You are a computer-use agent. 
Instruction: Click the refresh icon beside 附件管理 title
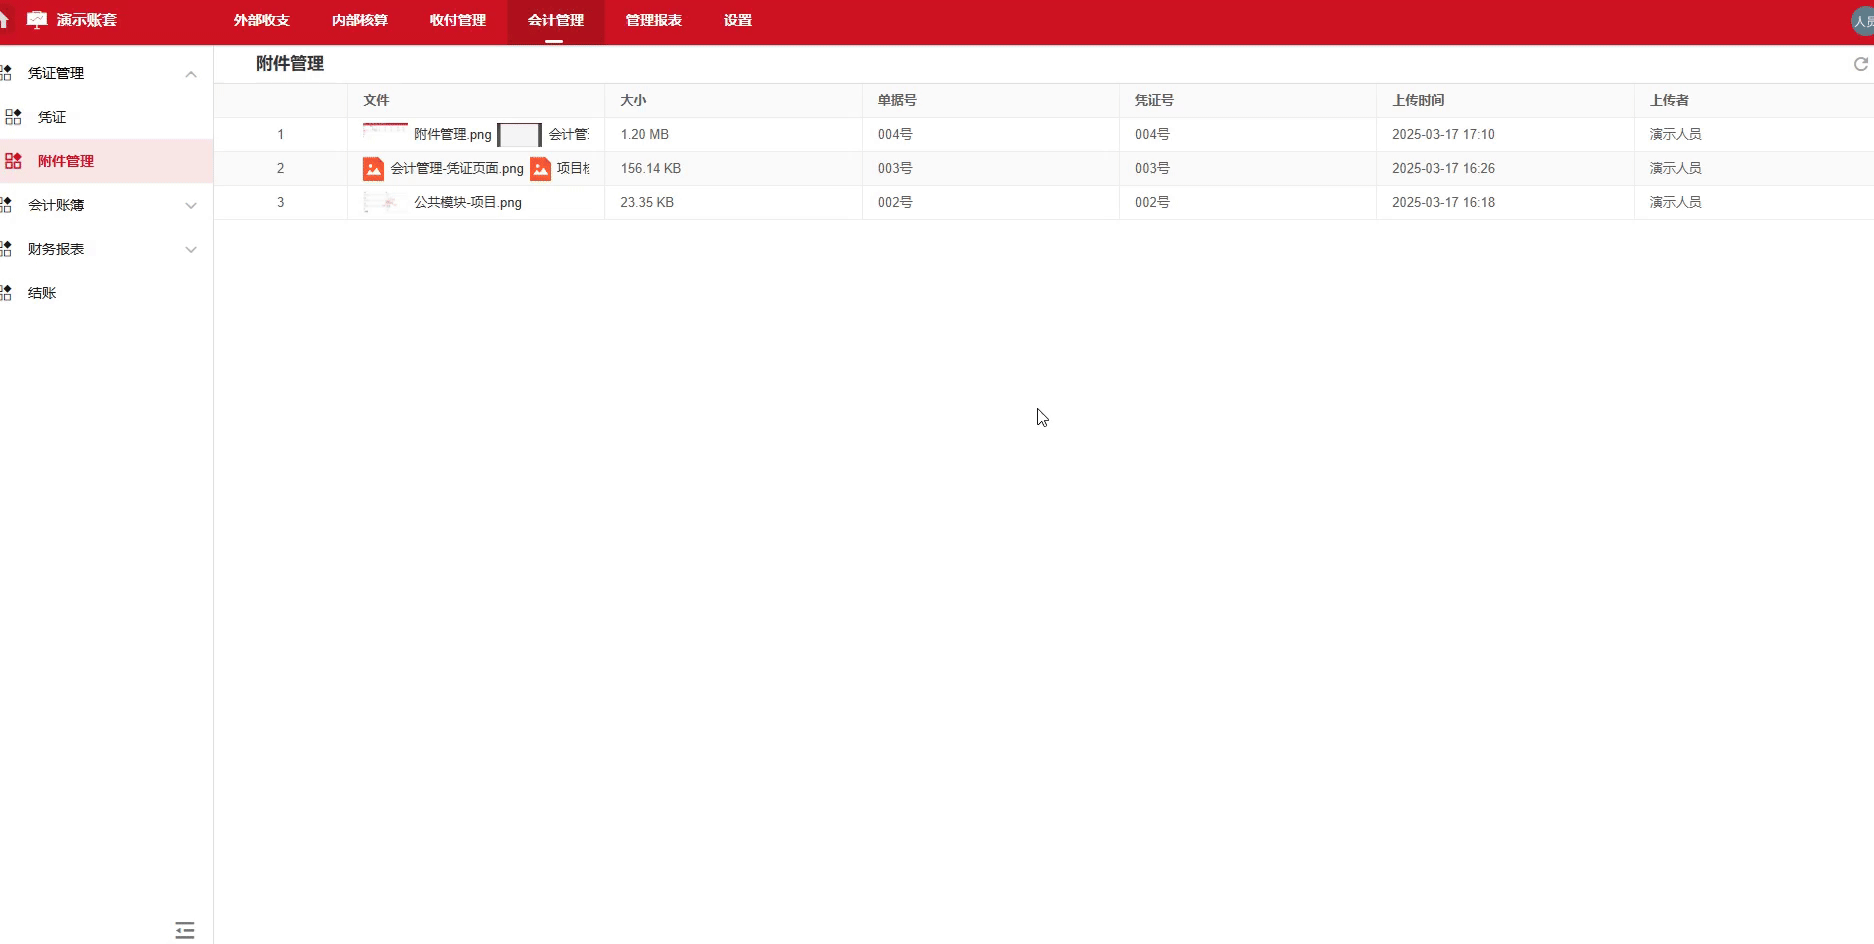1860,64
